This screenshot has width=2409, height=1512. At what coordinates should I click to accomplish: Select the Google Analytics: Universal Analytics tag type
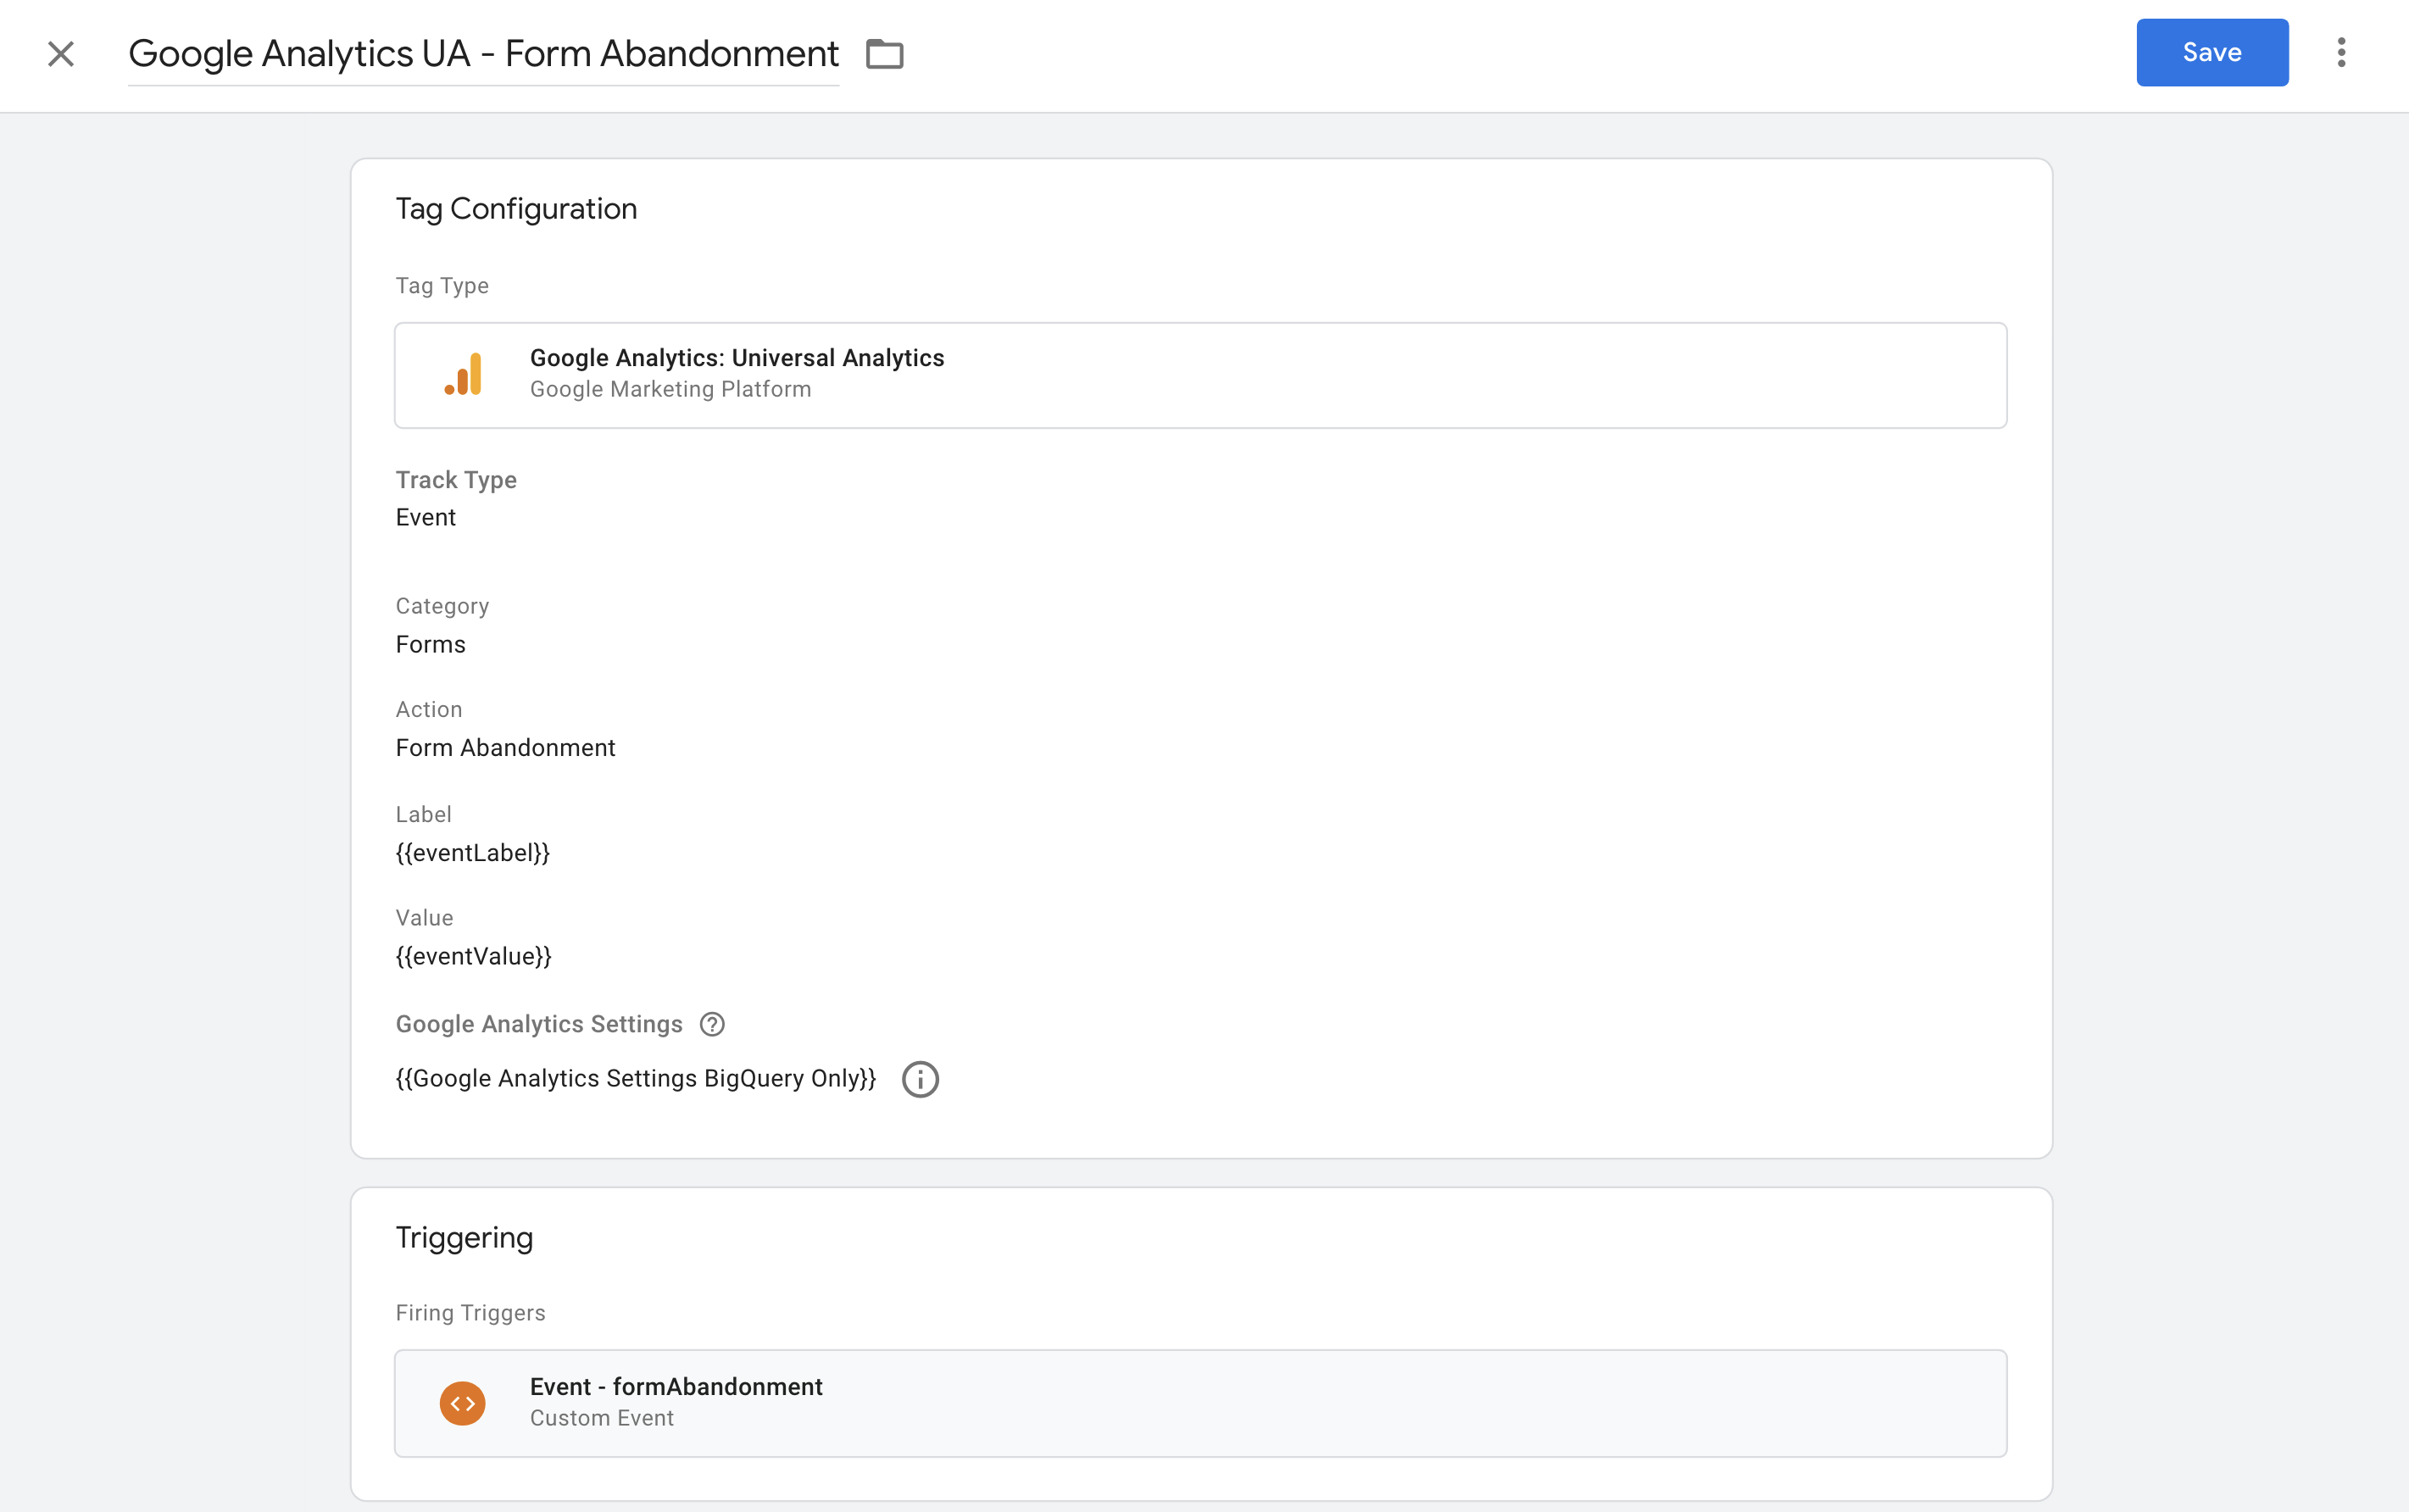pyautogui.click(x=1200, y=375)
